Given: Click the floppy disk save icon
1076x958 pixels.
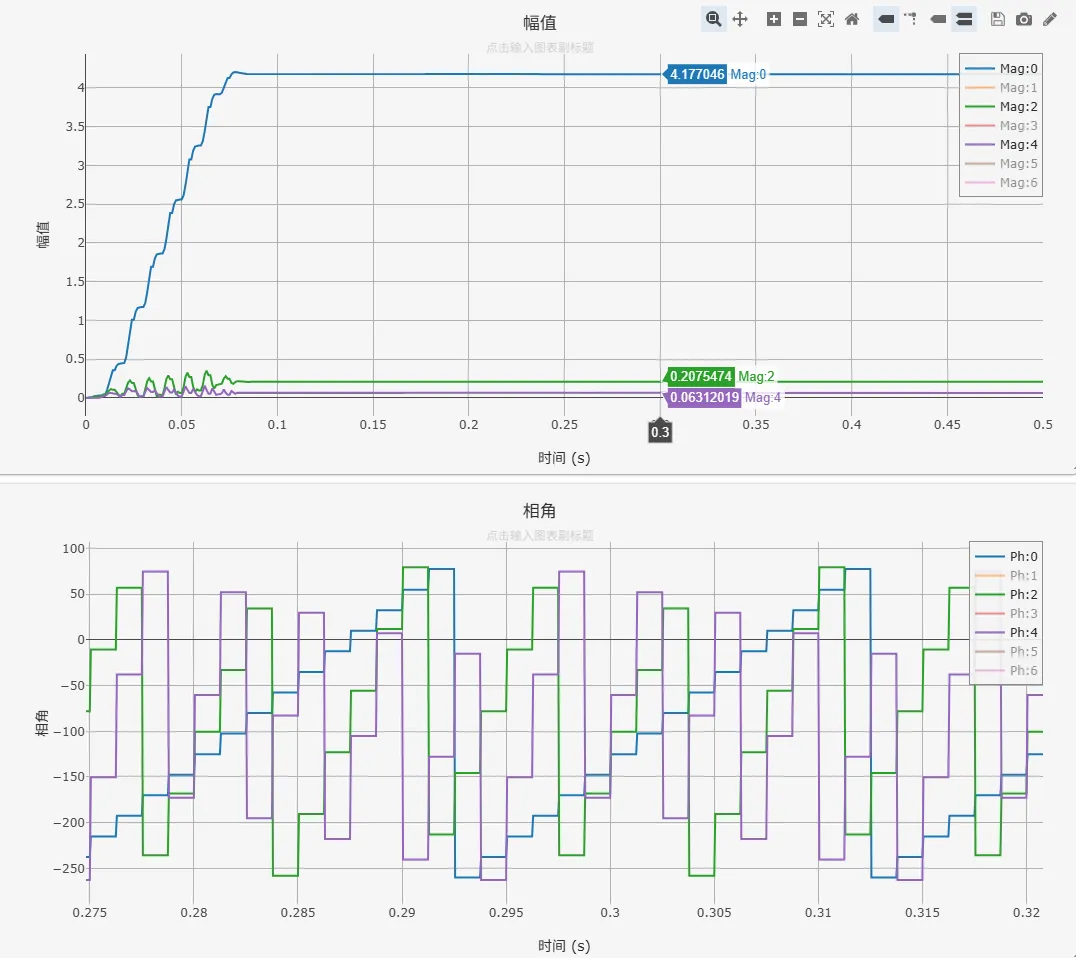Looking at the screenshot, I should [997, 19].
